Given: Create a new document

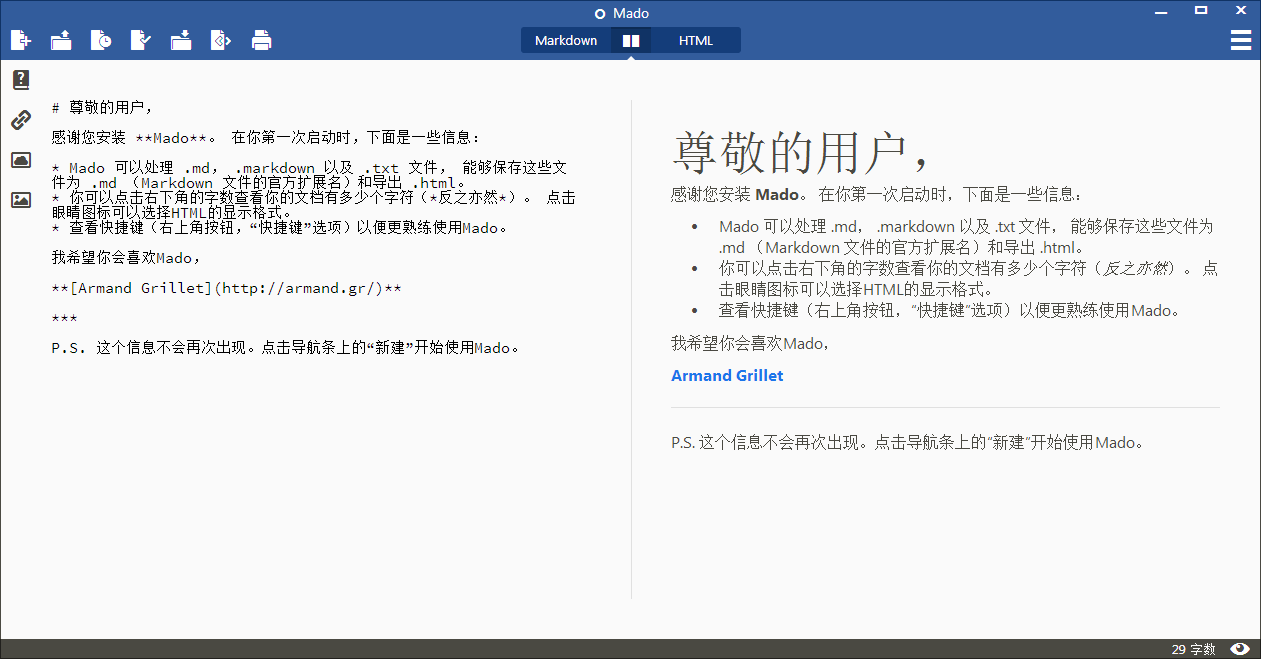Looking at the screenshot, I should point(20,40).
